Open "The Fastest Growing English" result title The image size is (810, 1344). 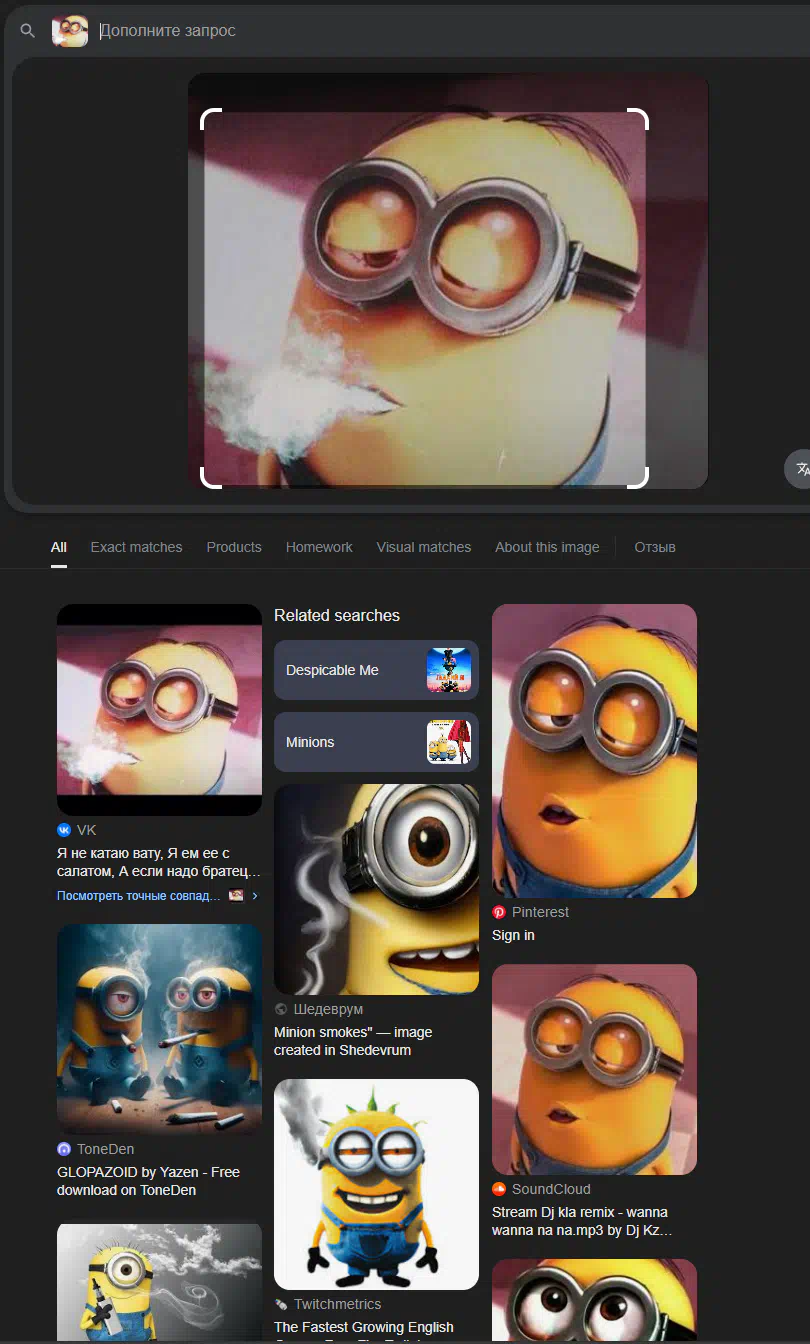[364, 1327]
